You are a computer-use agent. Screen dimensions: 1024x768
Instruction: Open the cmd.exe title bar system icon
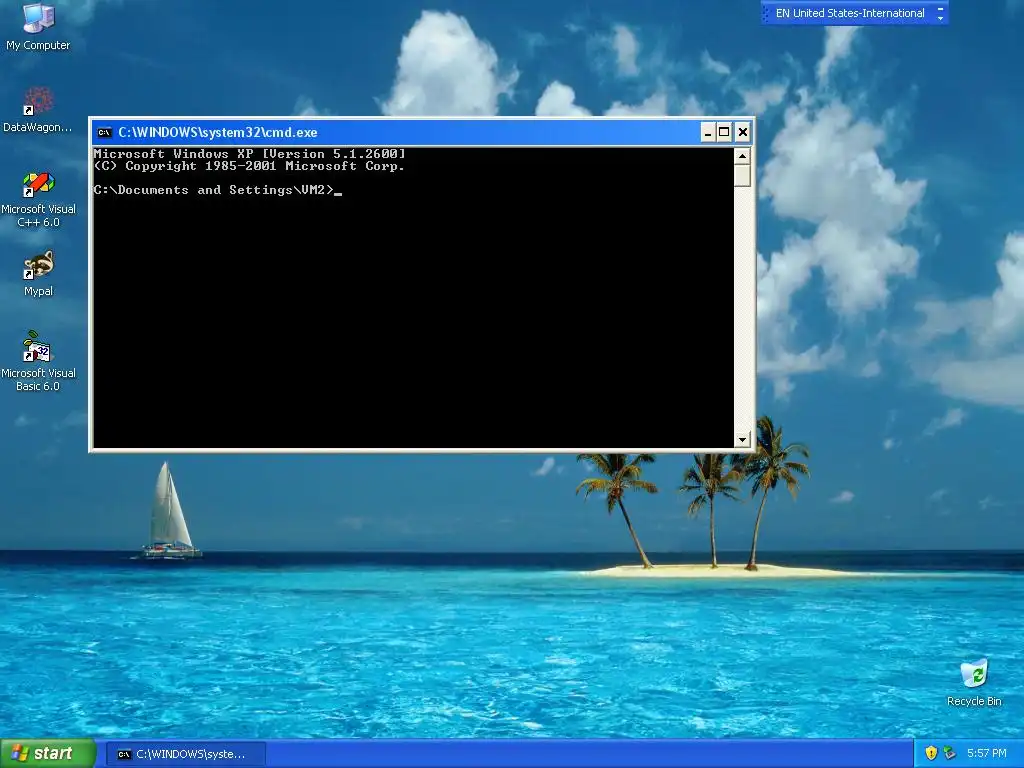click(x=104, y=133)
